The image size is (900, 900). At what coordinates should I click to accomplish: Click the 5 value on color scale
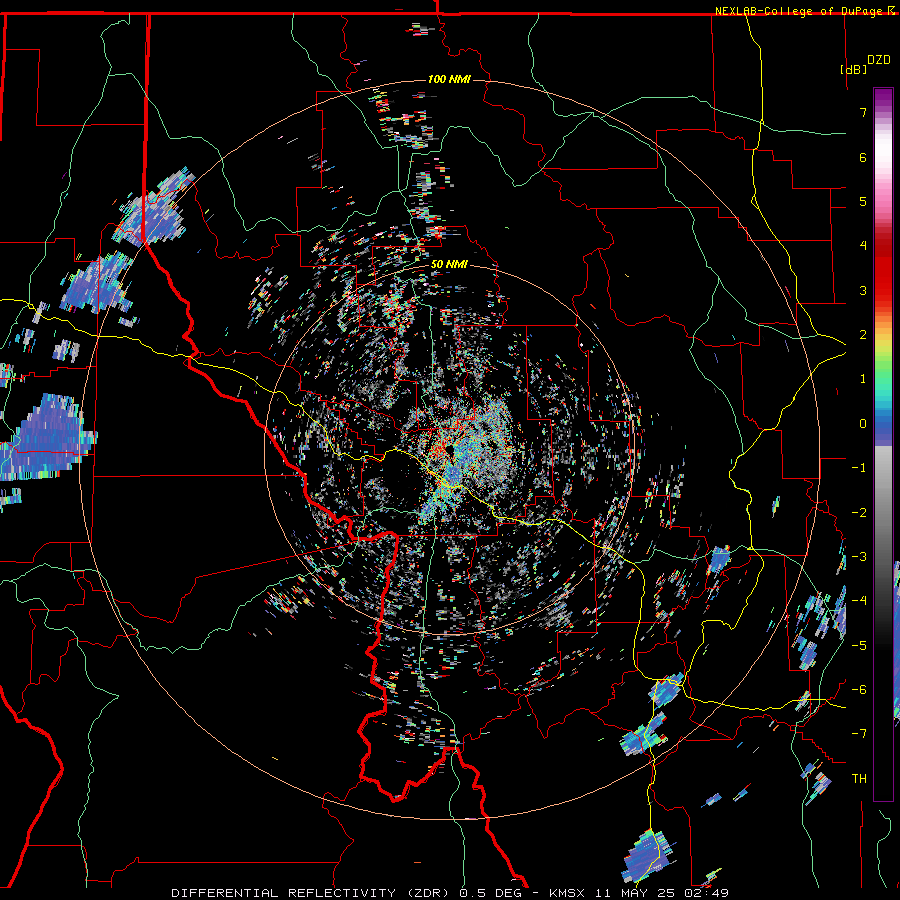tap(863, 201)
